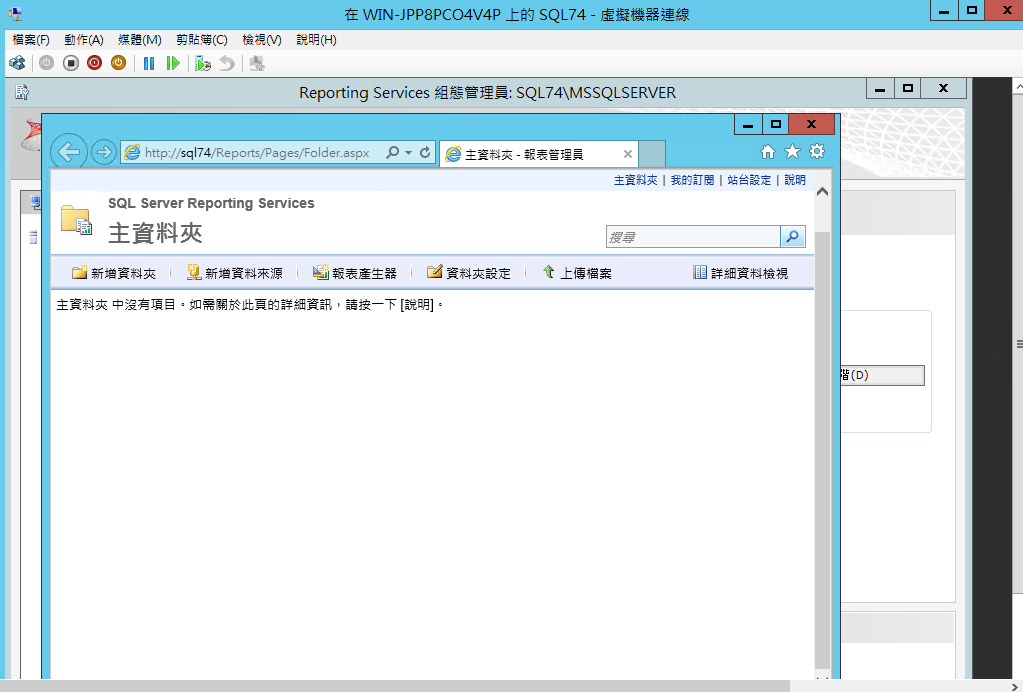Open the 剪貼簿(C) menu
The width and height of the screenshot is (1023, 692).
pos(202,40)
